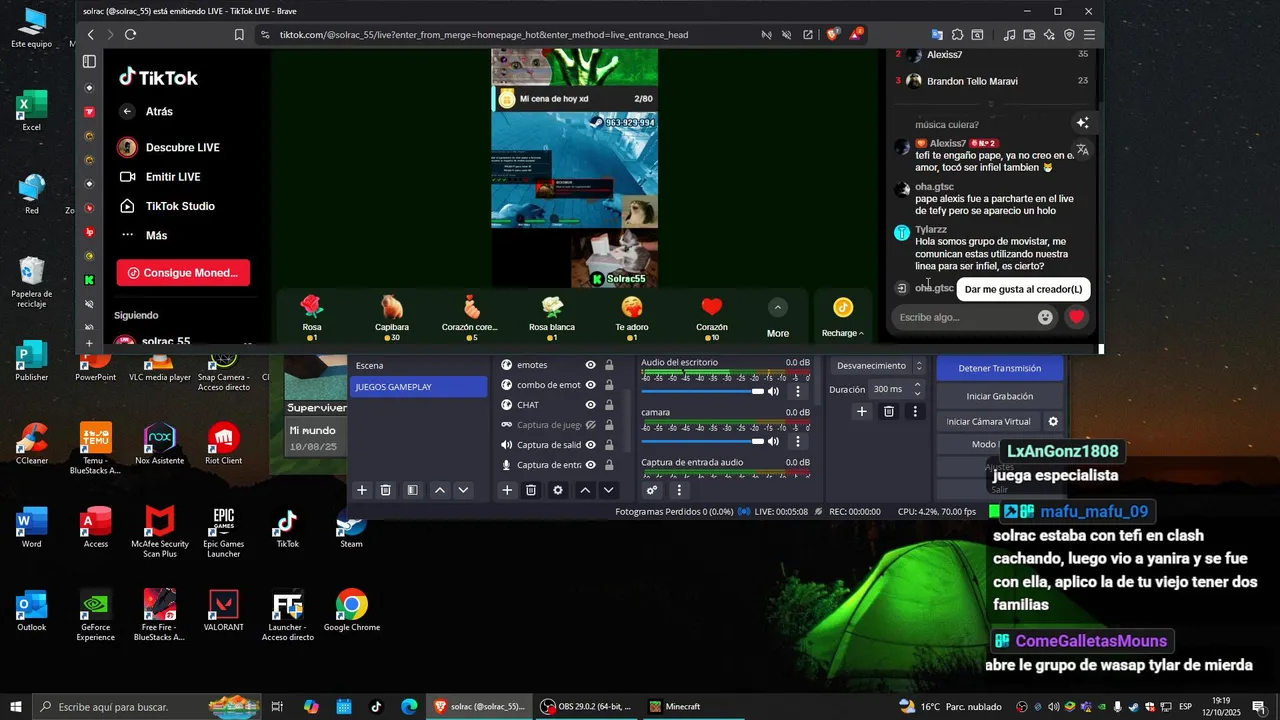Viewport: 1280px width, 720px height.
Task: Open advanced audio properties in mixer
Action: click(652, 490)
